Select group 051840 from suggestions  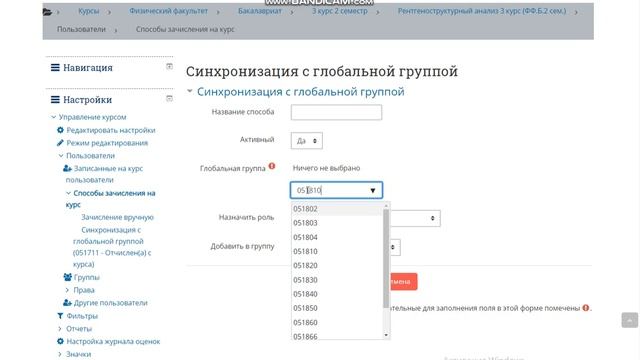[337, 294]
